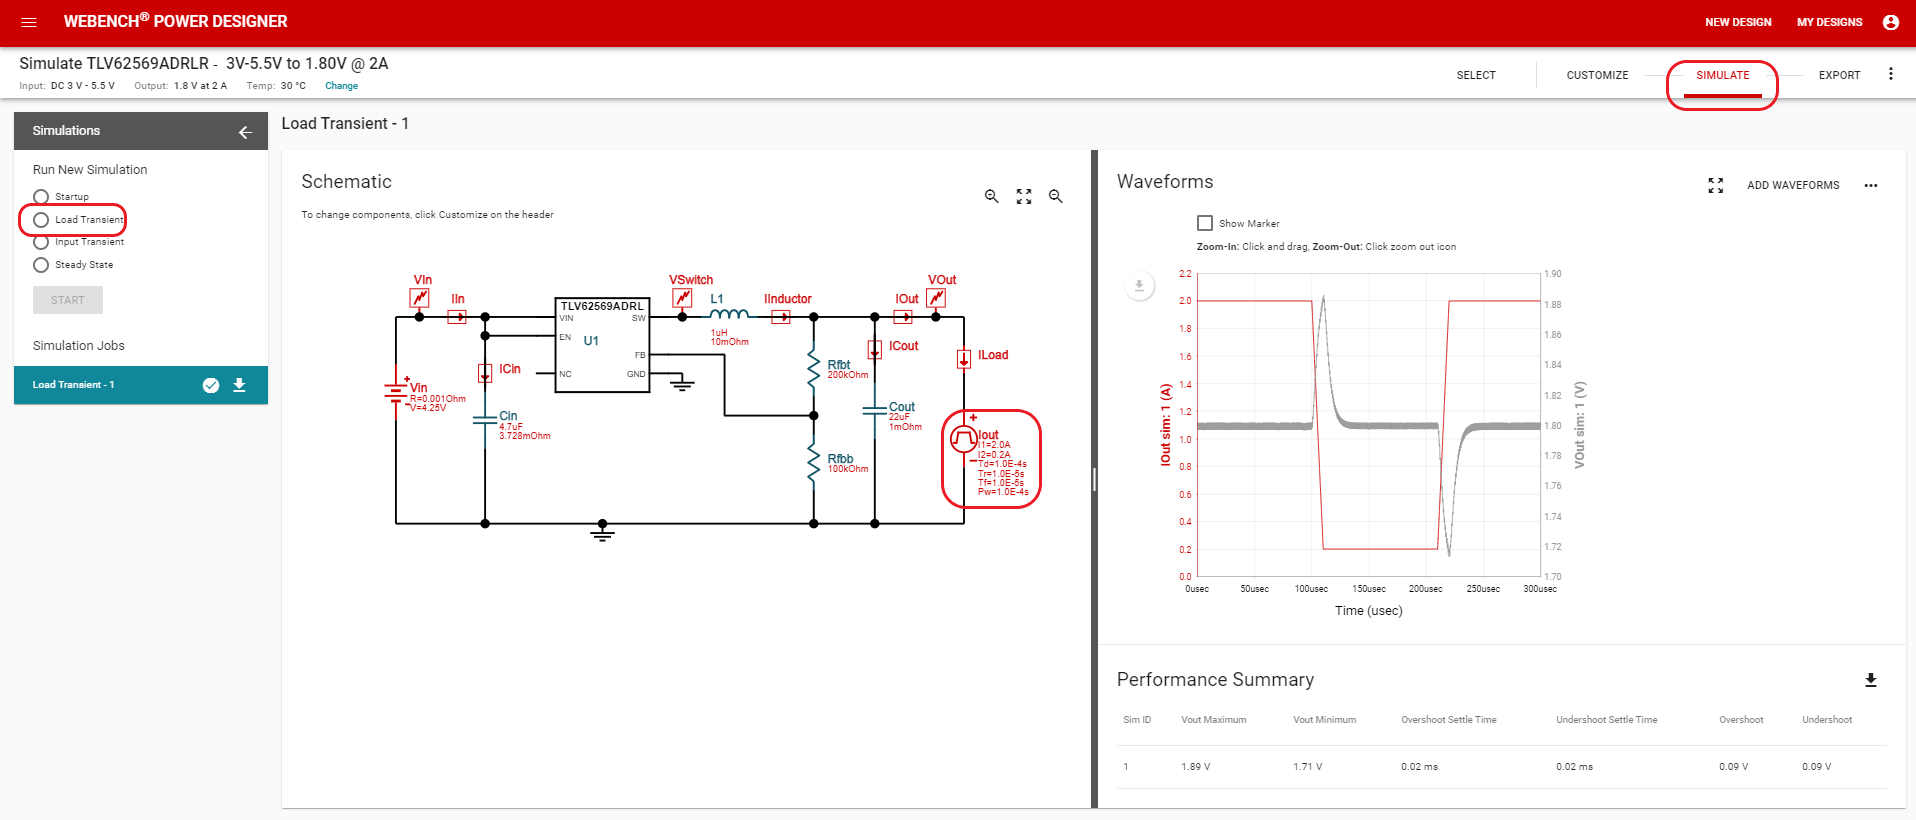Open waveforms more options ellipsis
This screenshot has height=820, width=1916.
click(1871, 185)
